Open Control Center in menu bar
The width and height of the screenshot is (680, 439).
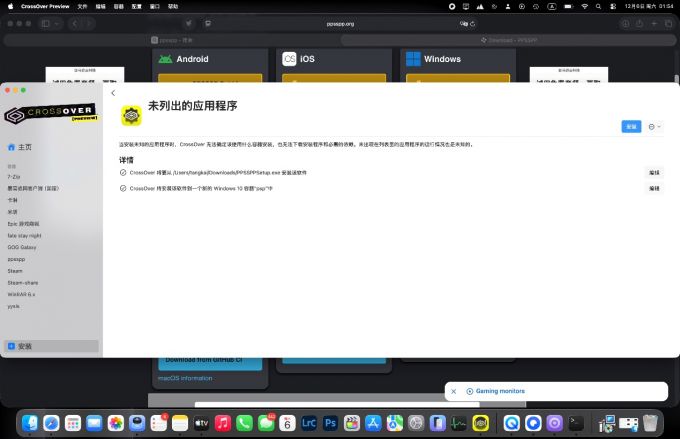(x=613, y=7)
